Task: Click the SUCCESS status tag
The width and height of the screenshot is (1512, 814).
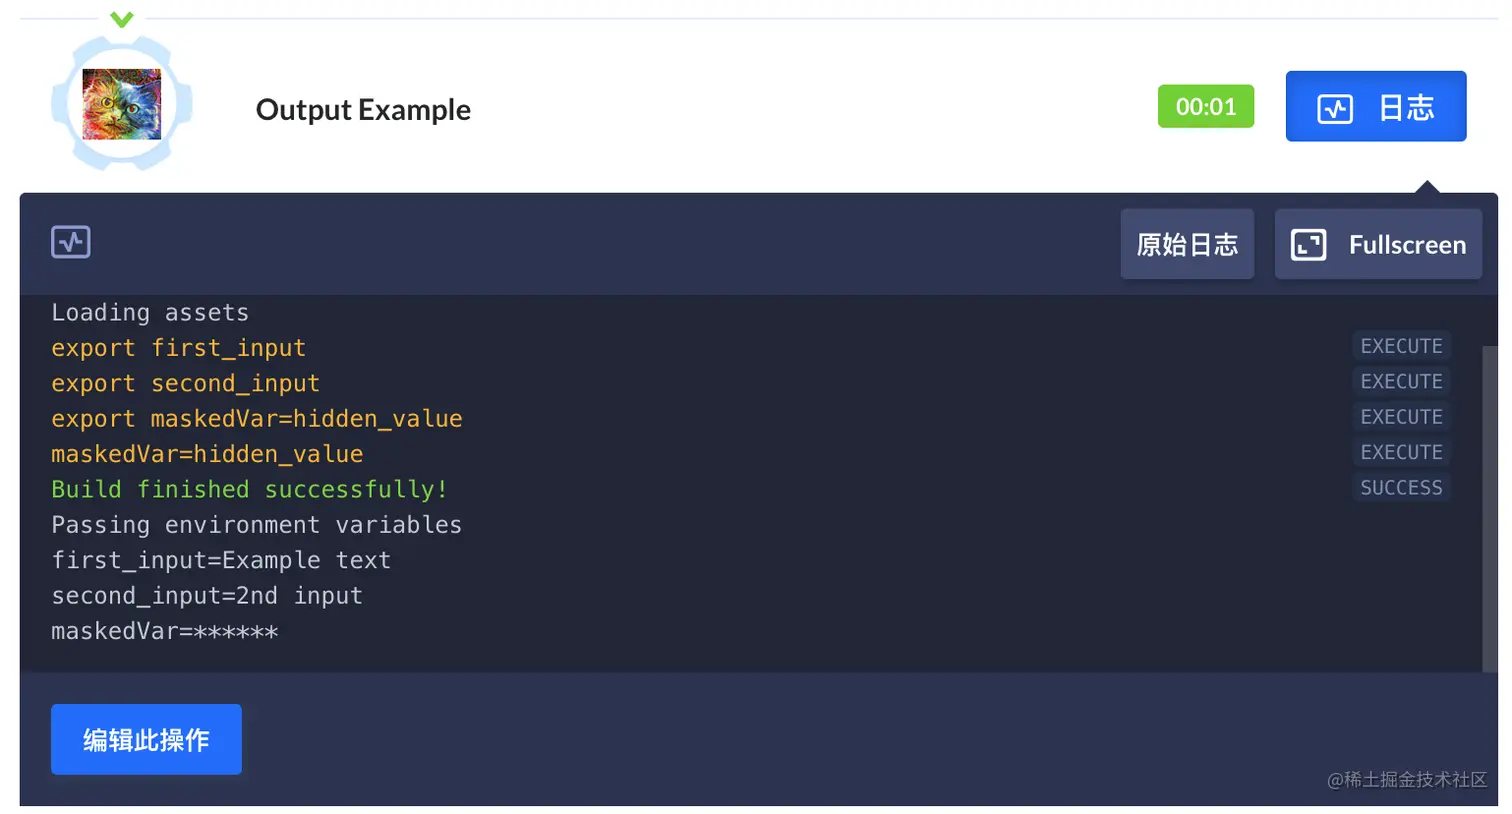Action: [x=1401, y=487]
